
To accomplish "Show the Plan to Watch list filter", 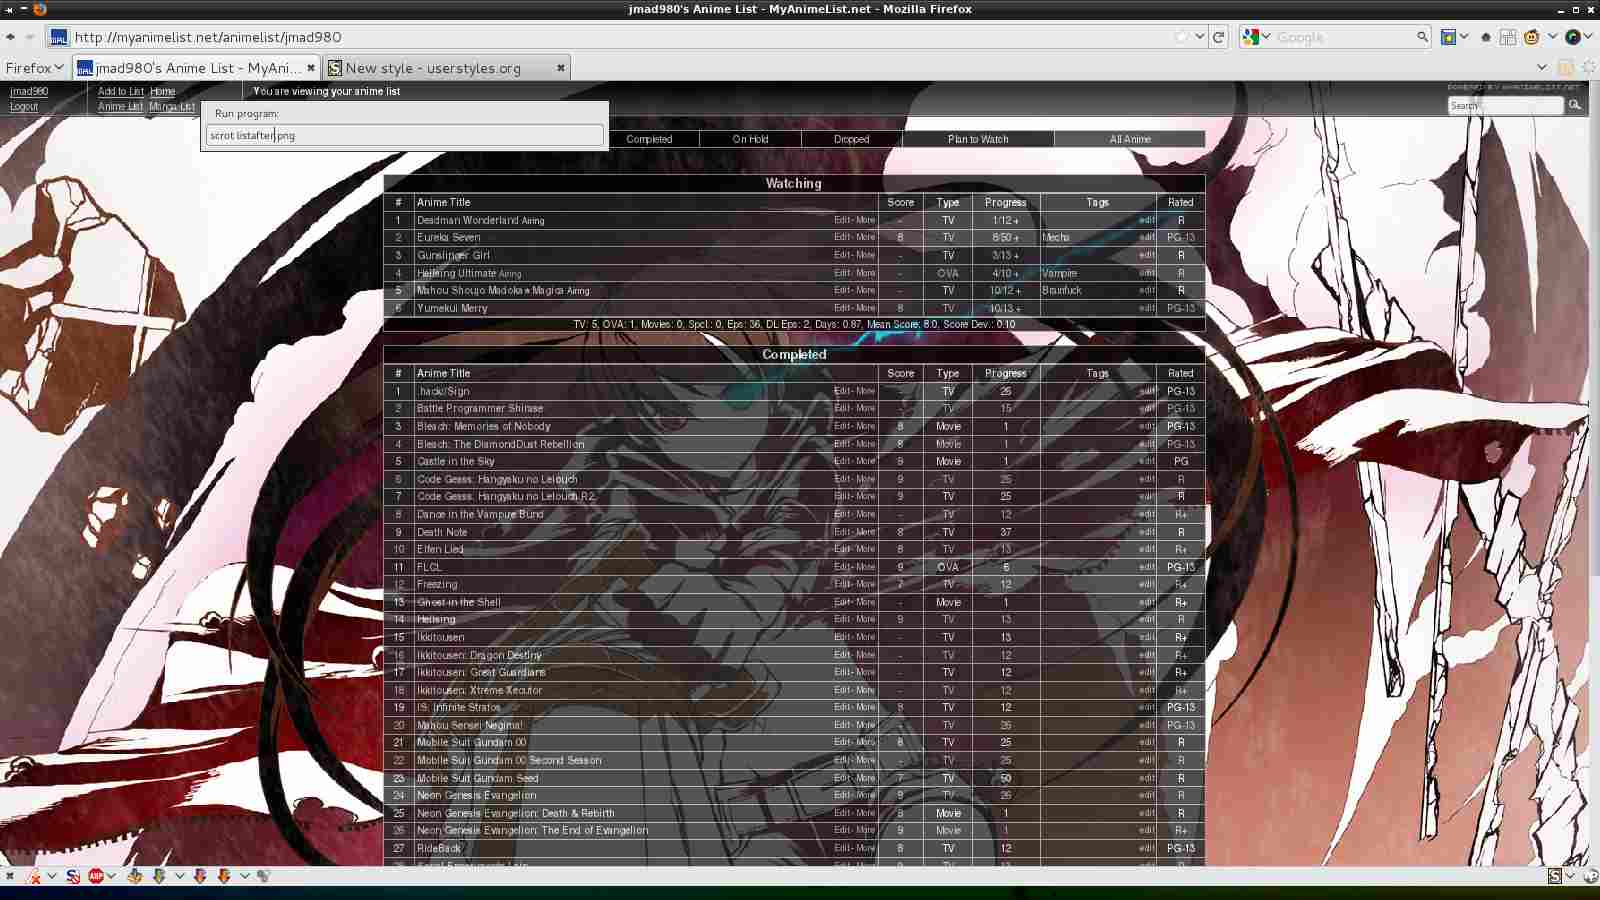I will click(978, 139).
